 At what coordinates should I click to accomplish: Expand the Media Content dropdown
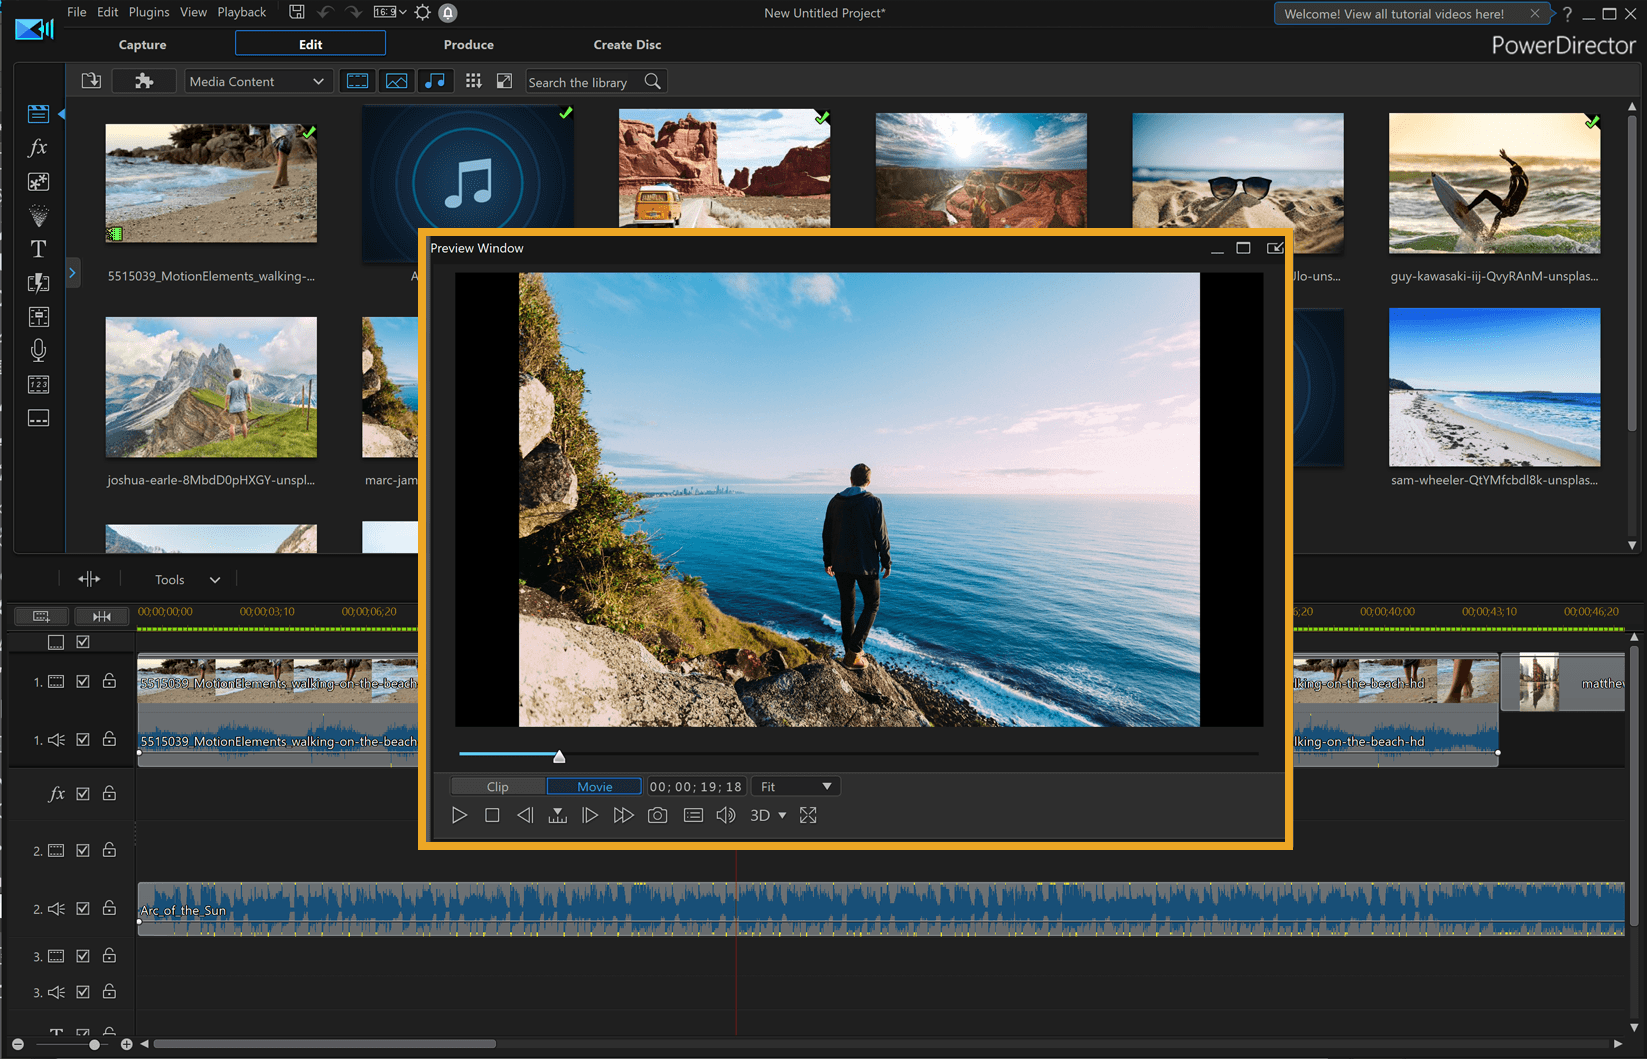(x=257, y=81)
